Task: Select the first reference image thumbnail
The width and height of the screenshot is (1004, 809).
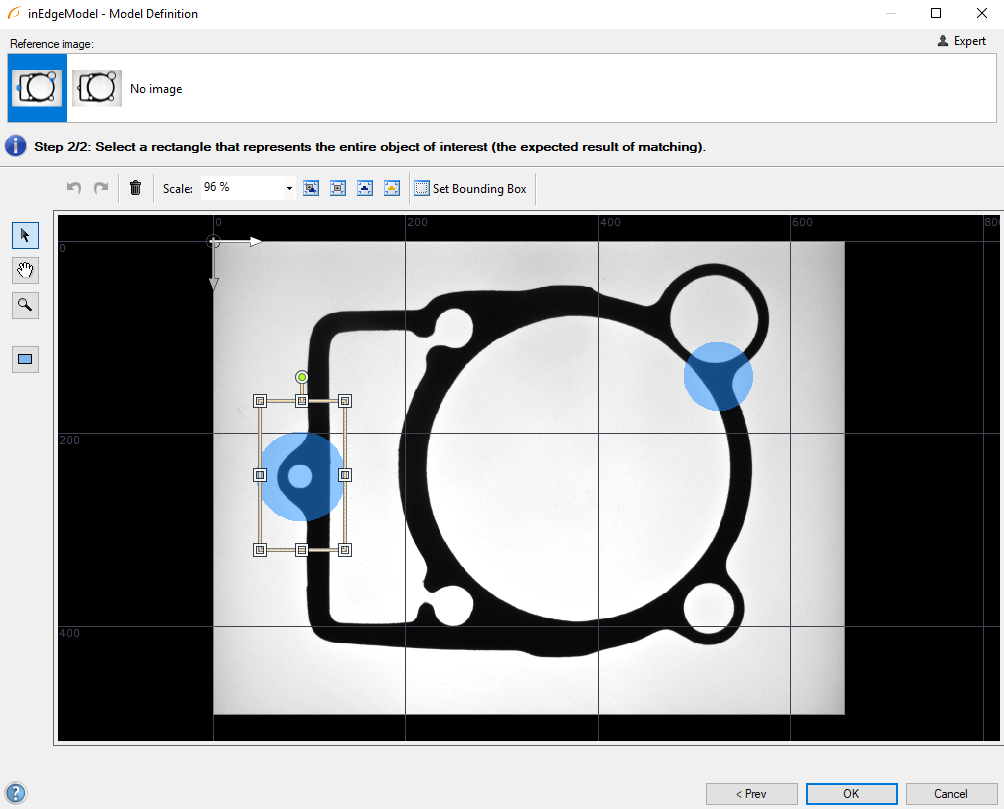Action: pos(38,88)
